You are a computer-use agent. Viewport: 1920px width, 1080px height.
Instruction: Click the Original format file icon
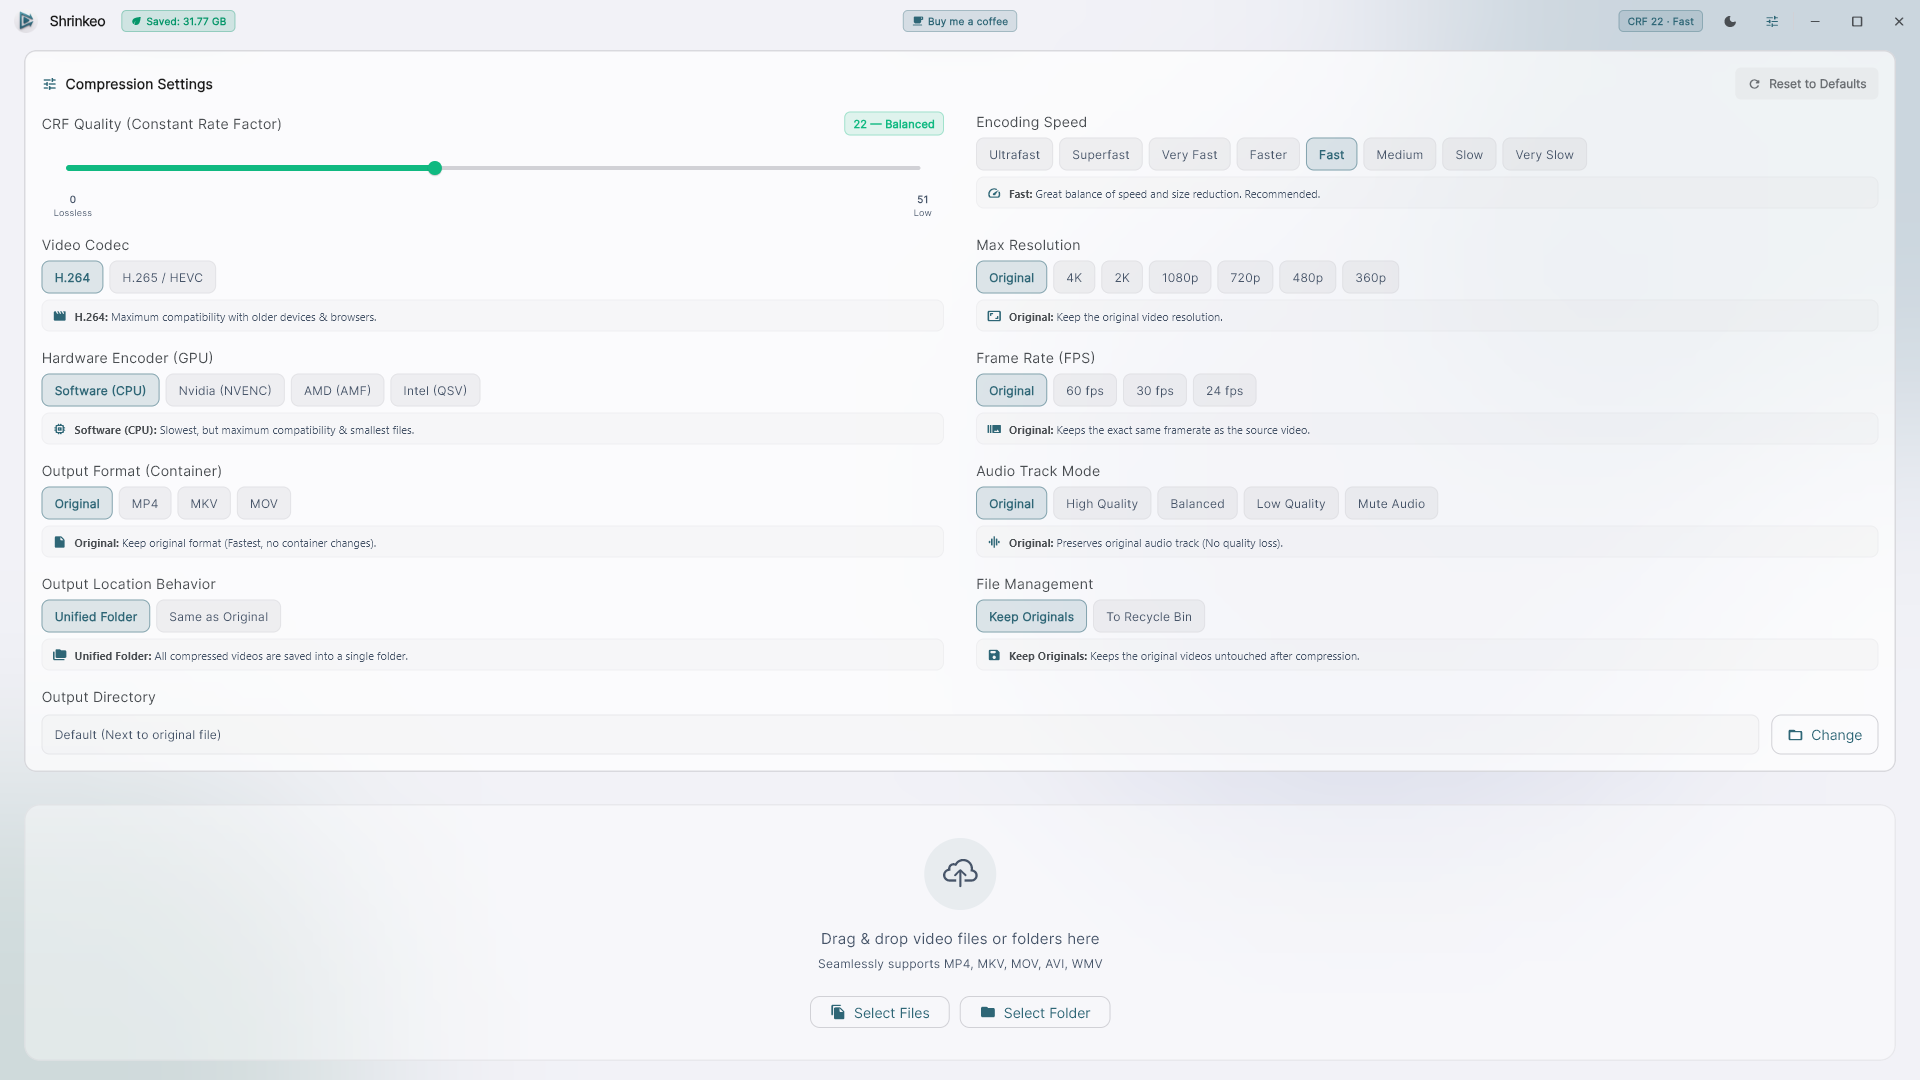click(x=60, y=543)
